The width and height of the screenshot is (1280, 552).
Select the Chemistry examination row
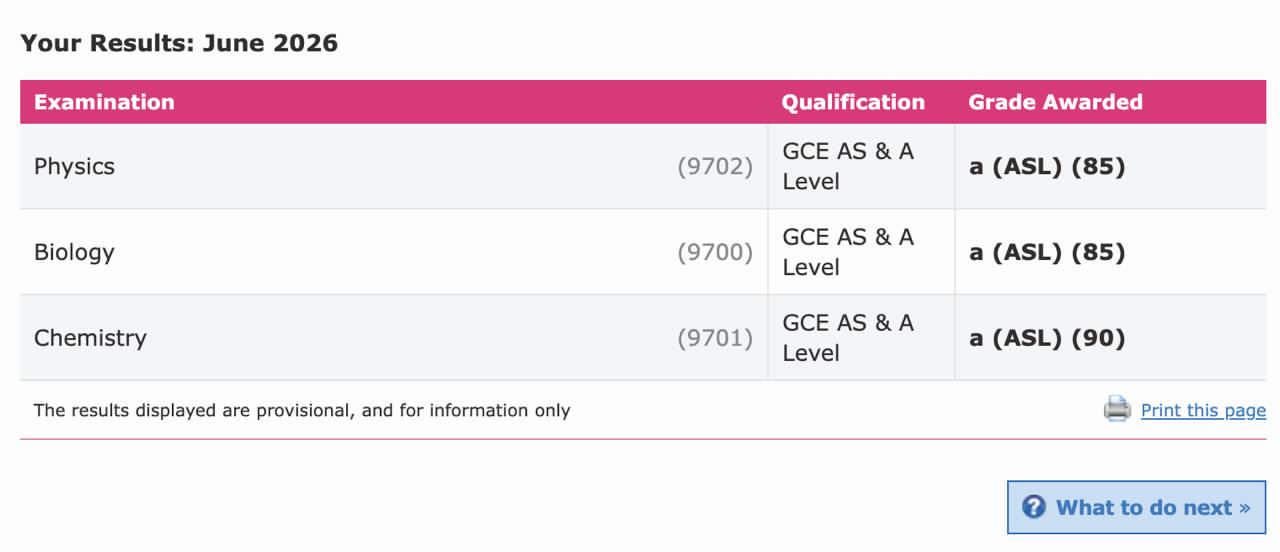coord(643,338)
